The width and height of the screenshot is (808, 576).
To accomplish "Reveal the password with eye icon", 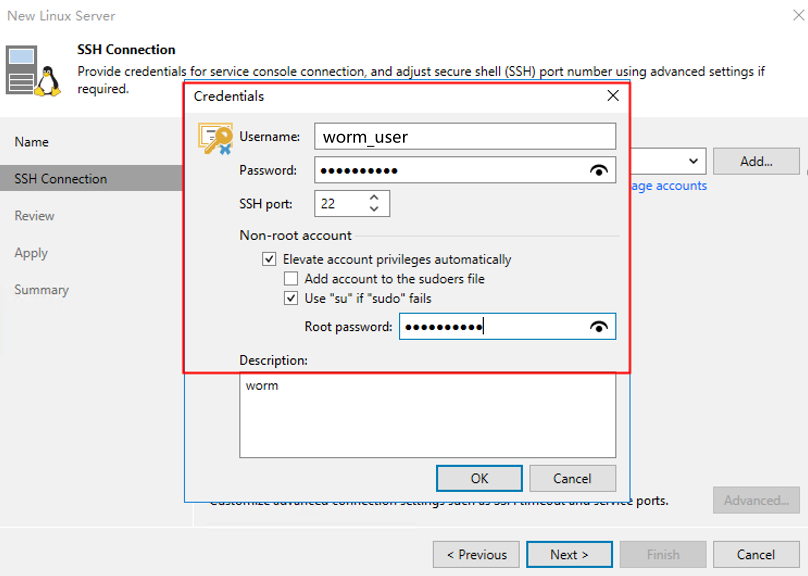I will tap(599, 171).
